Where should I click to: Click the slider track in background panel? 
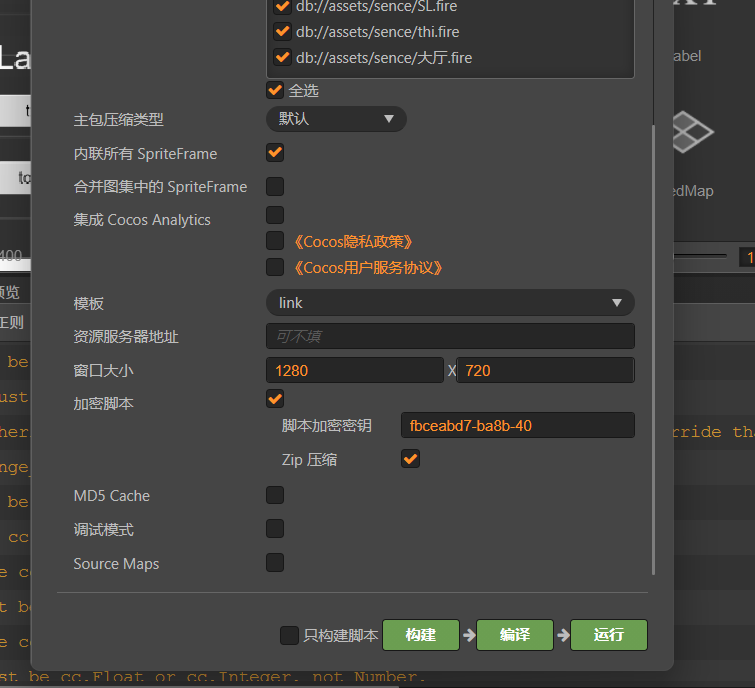coord(700,256)
